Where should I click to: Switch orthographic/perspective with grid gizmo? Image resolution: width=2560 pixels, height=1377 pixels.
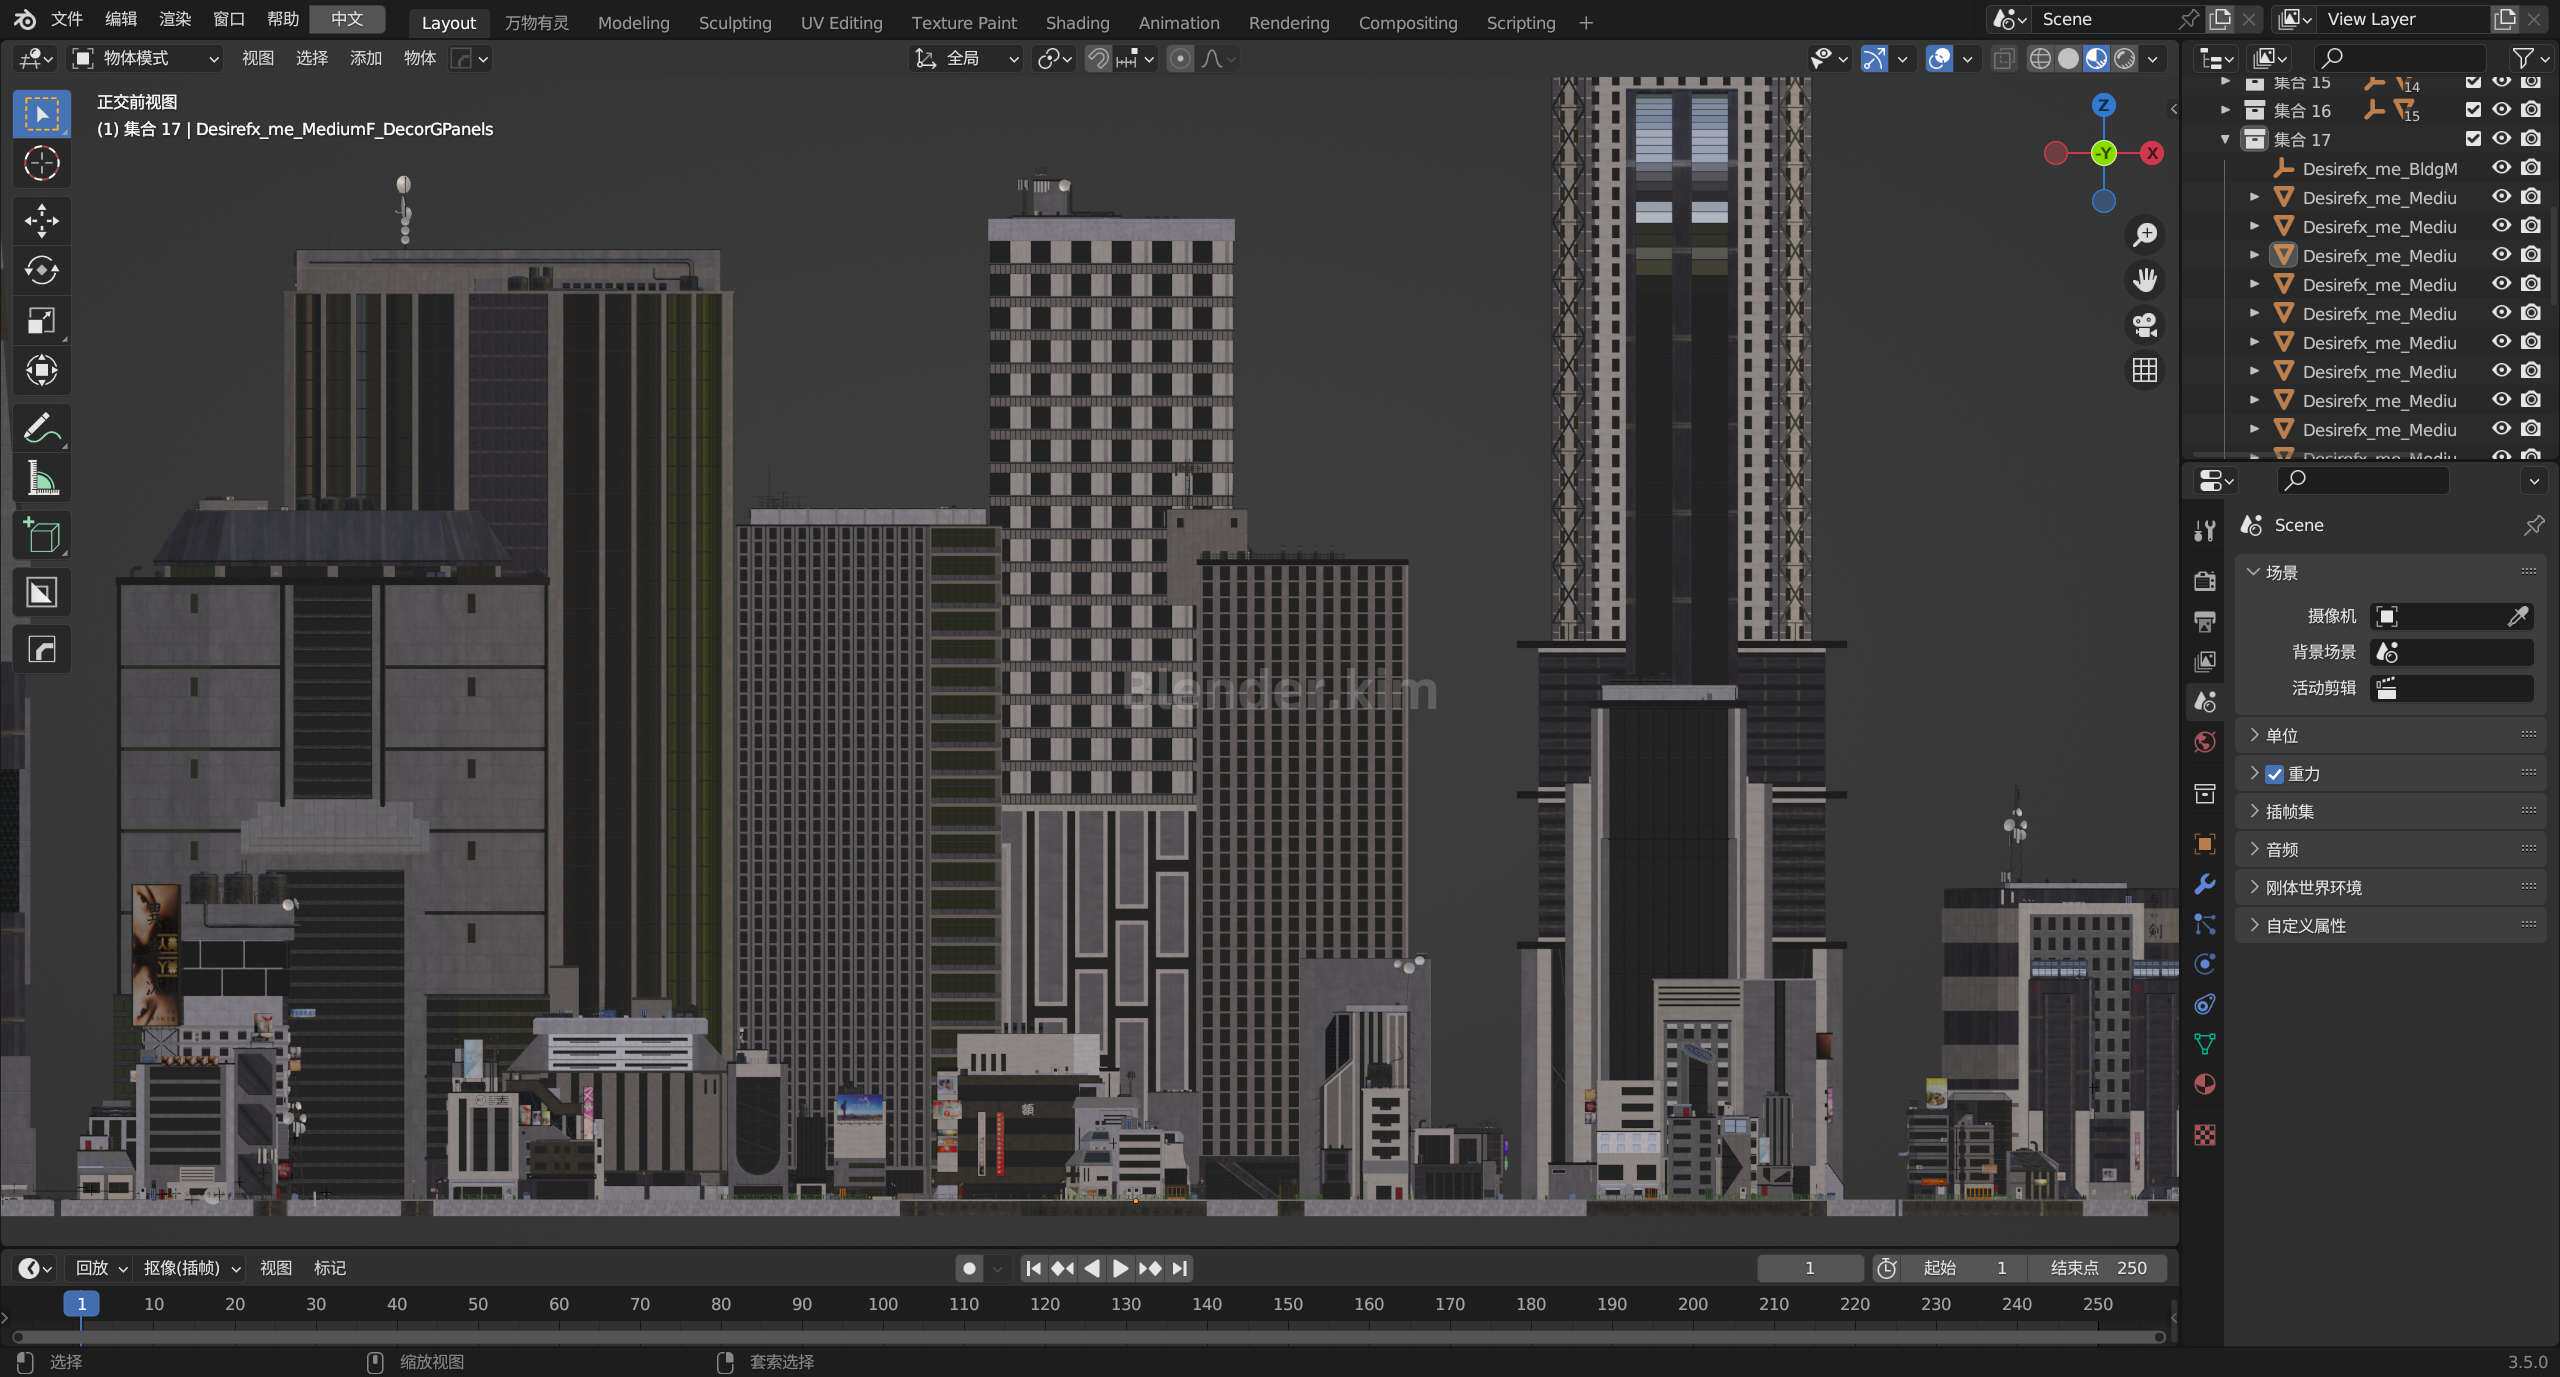coord(2145,371)
